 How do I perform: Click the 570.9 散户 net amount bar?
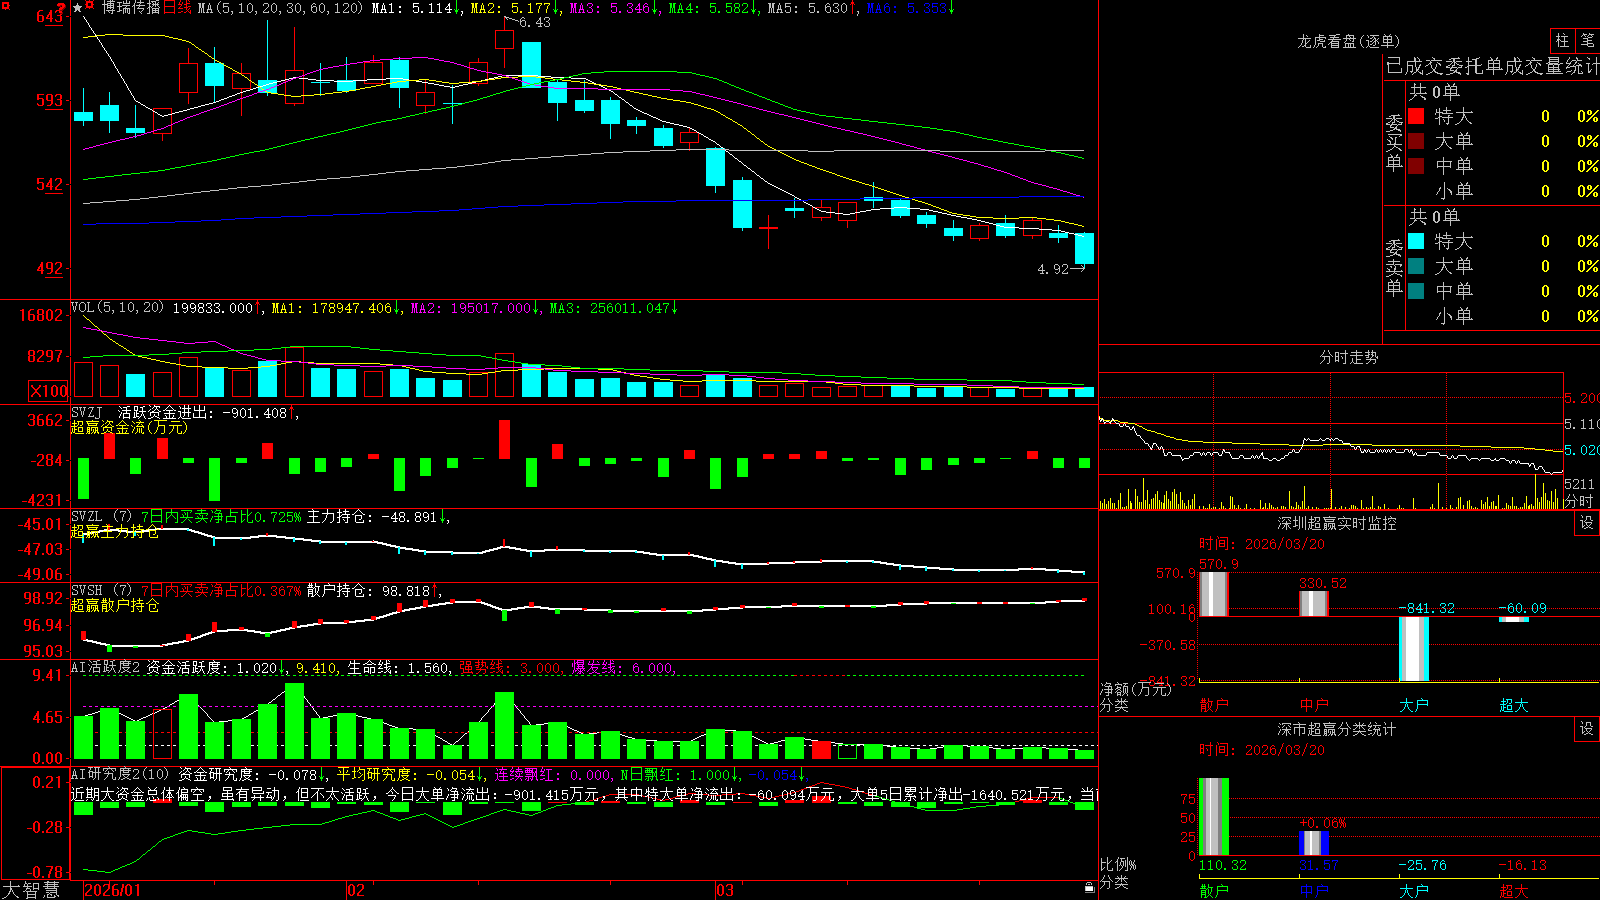1213,594
